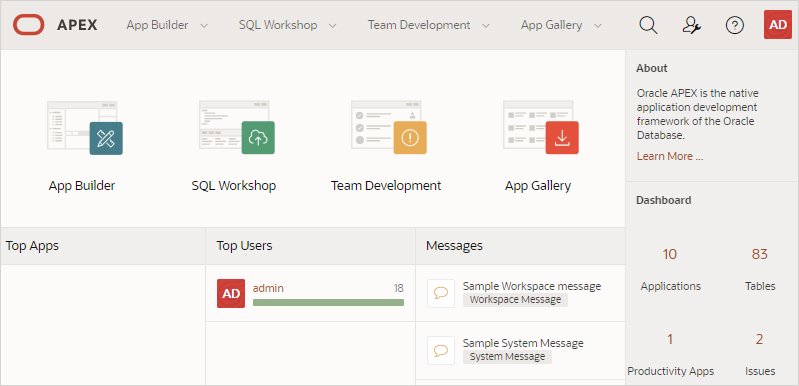
Task: Open the Administration user-wrench icon
Action: tap(691, 25)
